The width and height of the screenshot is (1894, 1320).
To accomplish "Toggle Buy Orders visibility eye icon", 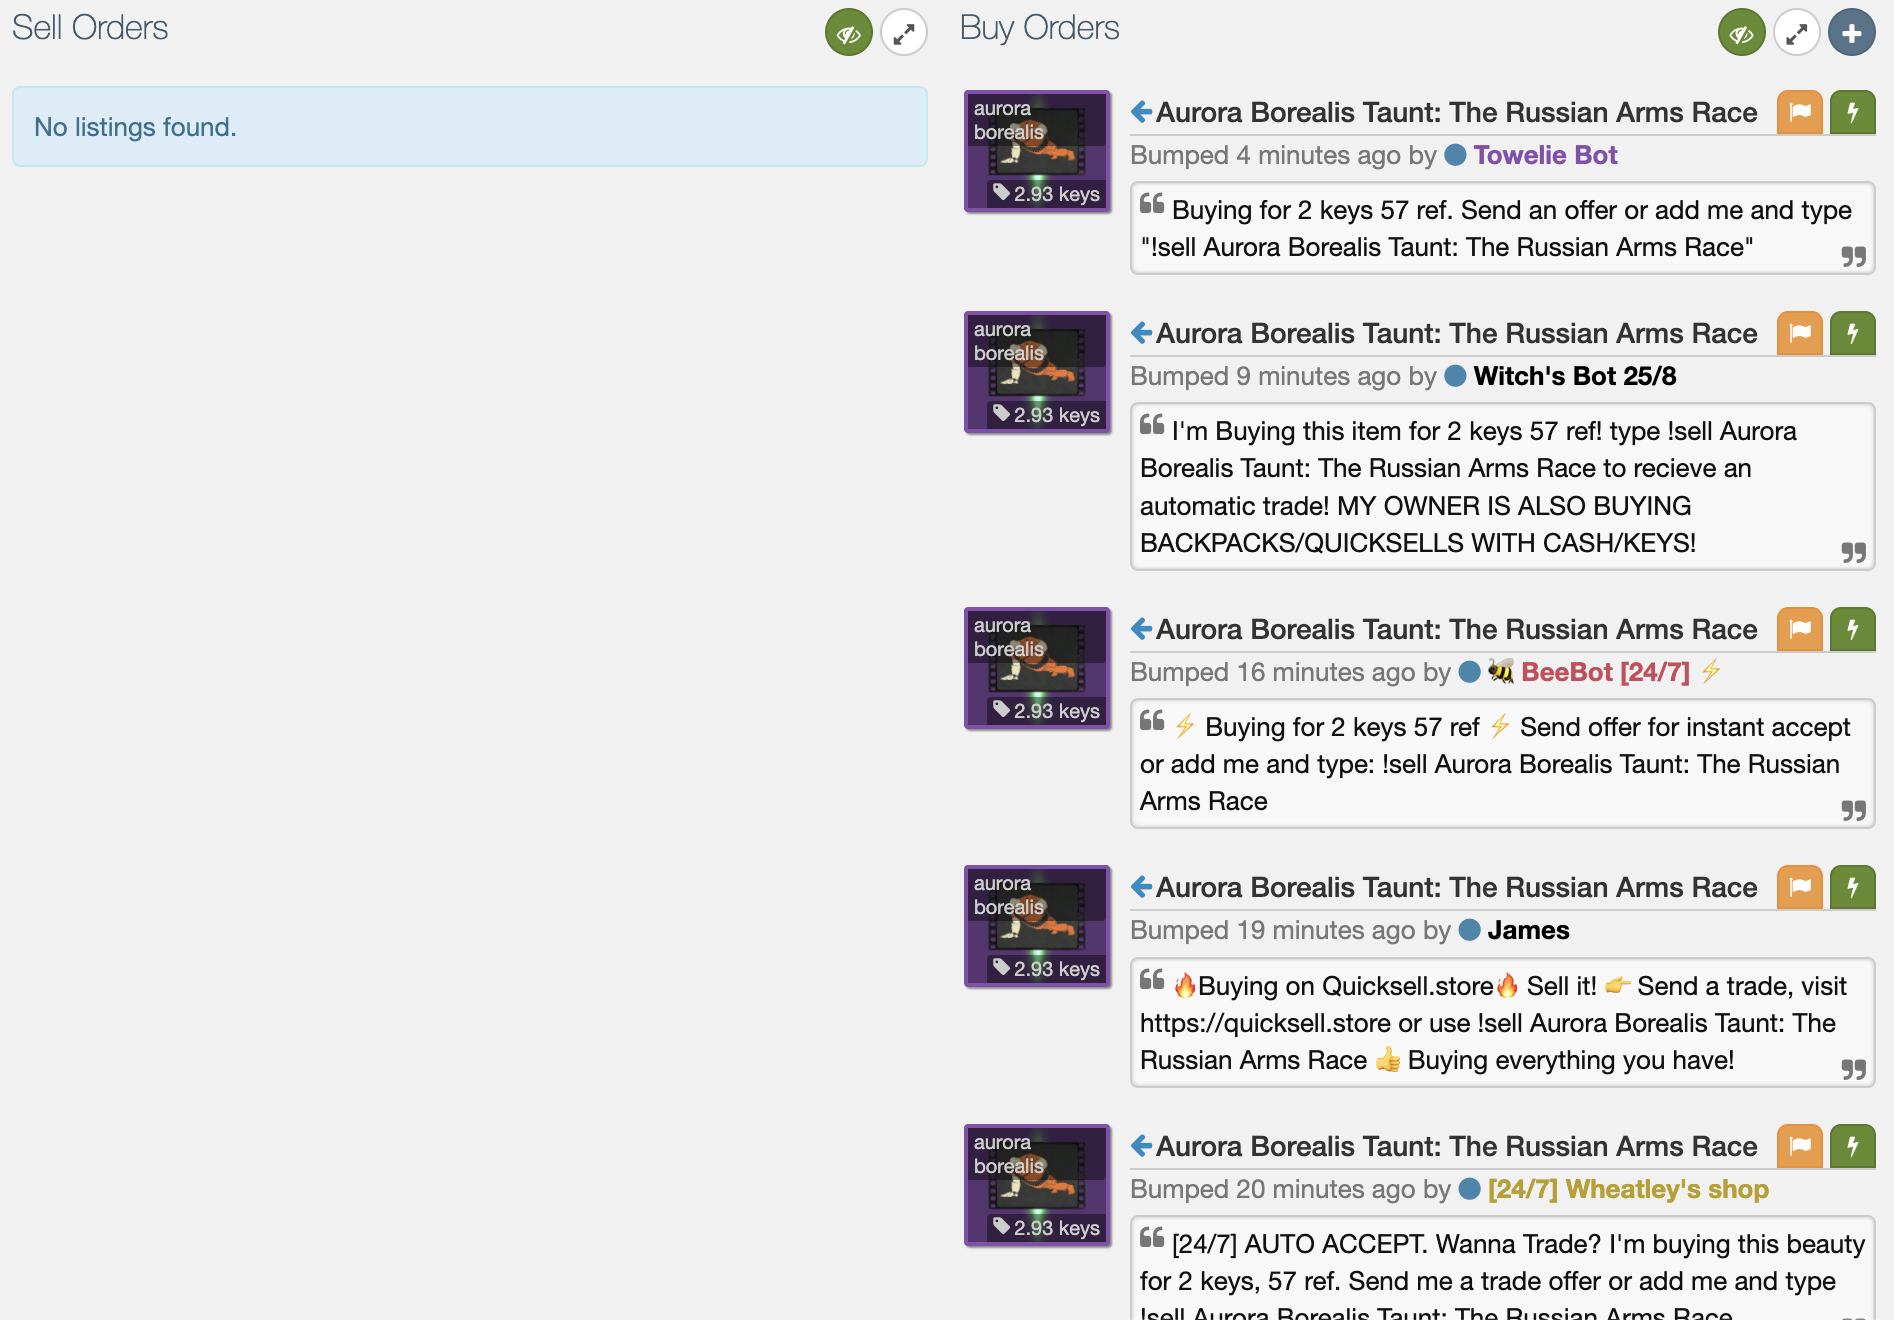I will tap(1742, 33).
